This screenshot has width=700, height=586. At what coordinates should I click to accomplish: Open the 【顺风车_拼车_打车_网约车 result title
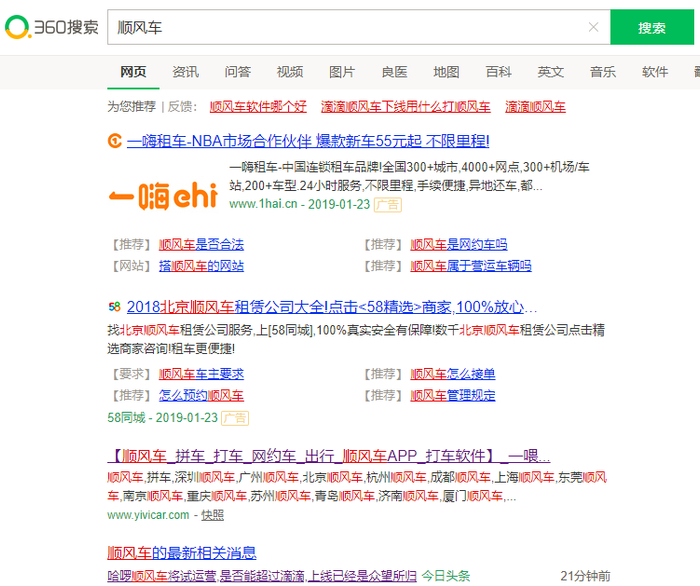click(329, 456)
